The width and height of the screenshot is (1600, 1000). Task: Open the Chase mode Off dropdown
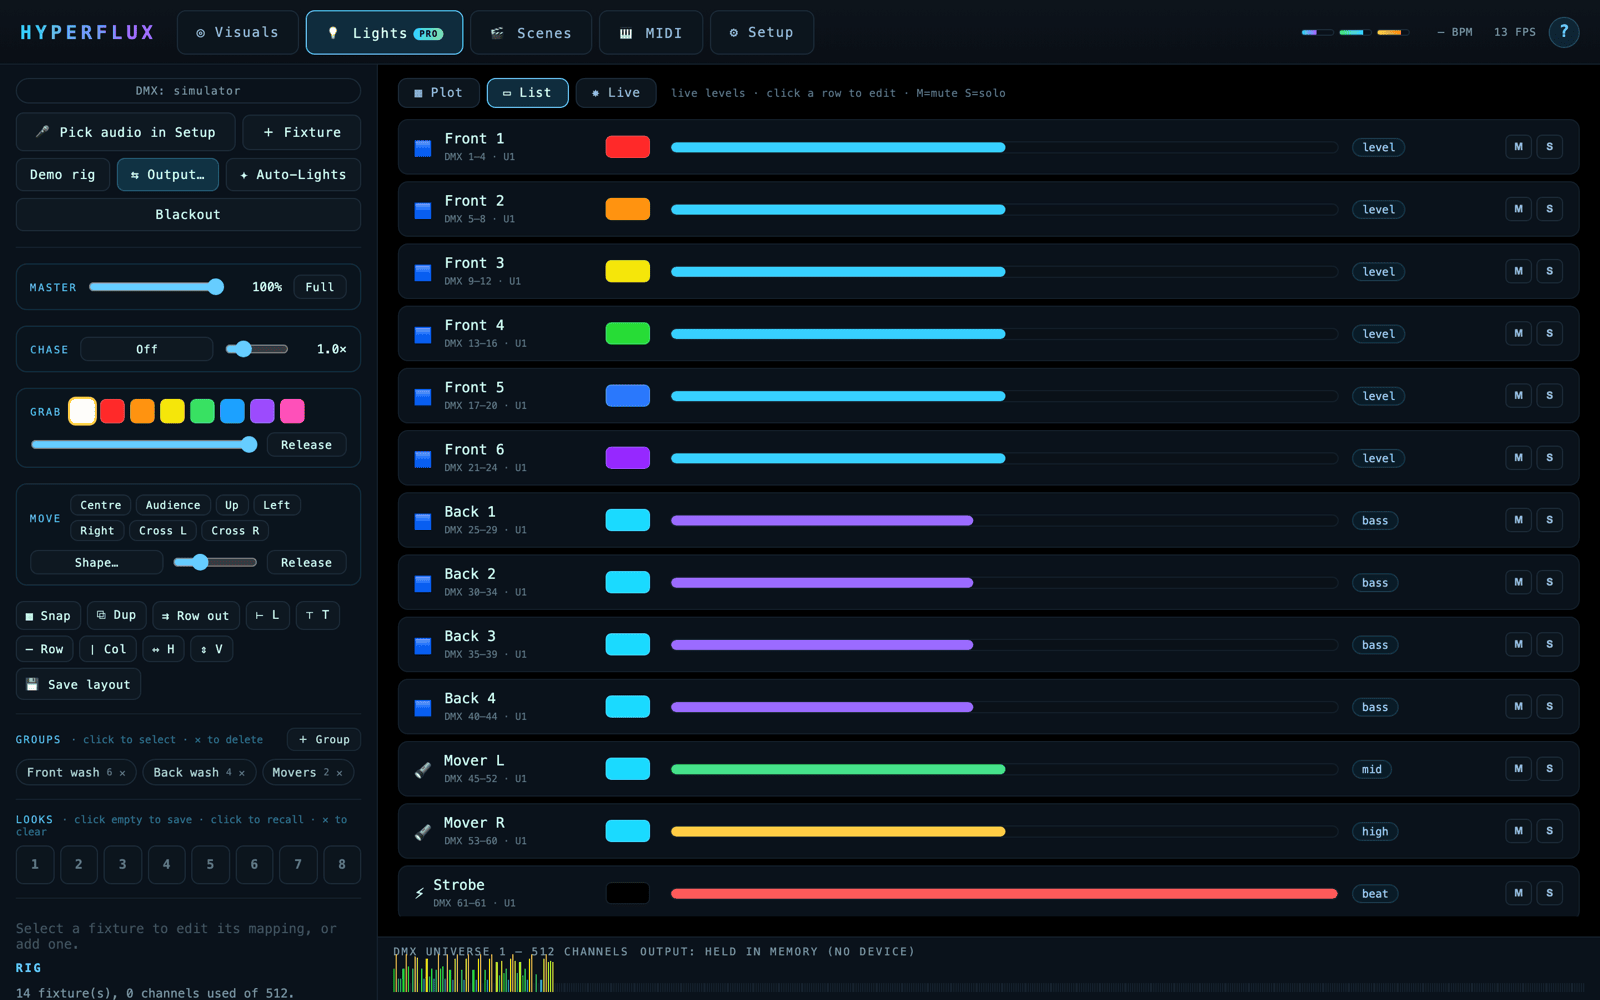(146, 349)
